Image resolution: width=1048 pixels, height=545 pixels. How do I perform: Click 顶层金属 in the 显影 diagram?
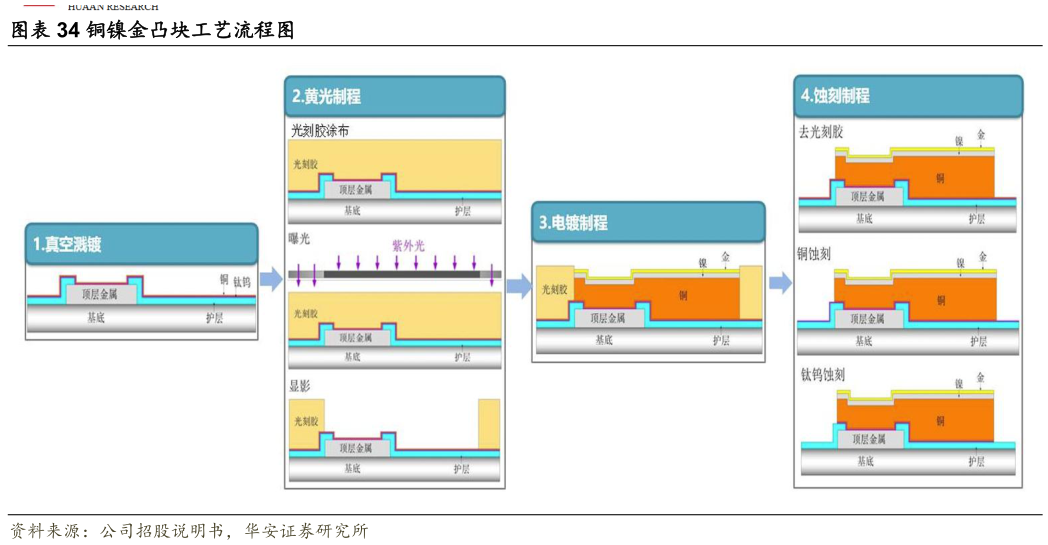pos(356,448)
